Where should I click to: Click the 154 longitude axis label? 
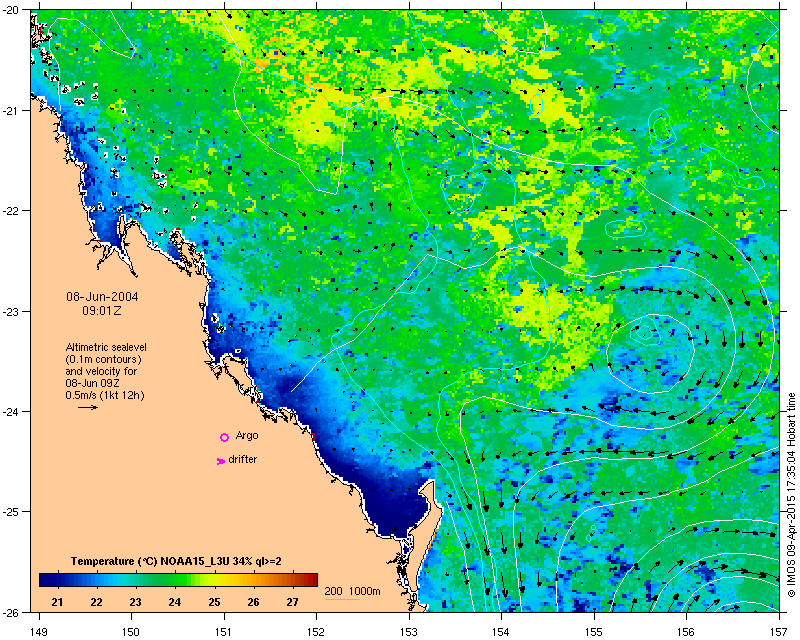(502, 632)
